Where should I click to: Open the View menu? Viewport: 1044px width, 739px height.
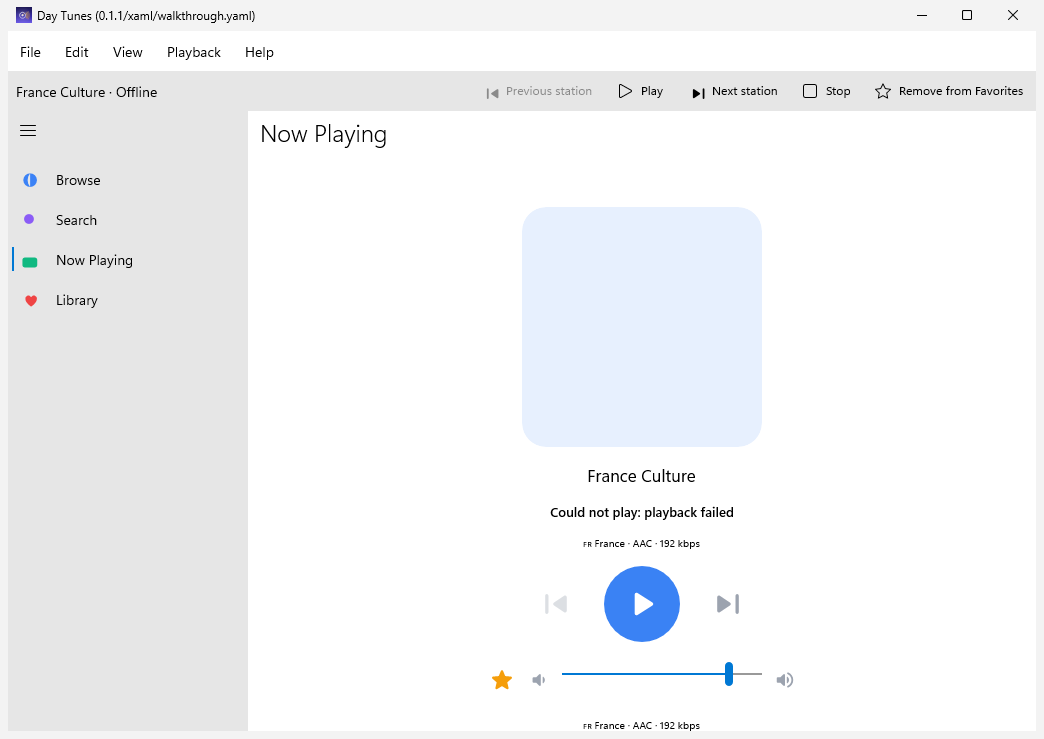click(127, 52)
